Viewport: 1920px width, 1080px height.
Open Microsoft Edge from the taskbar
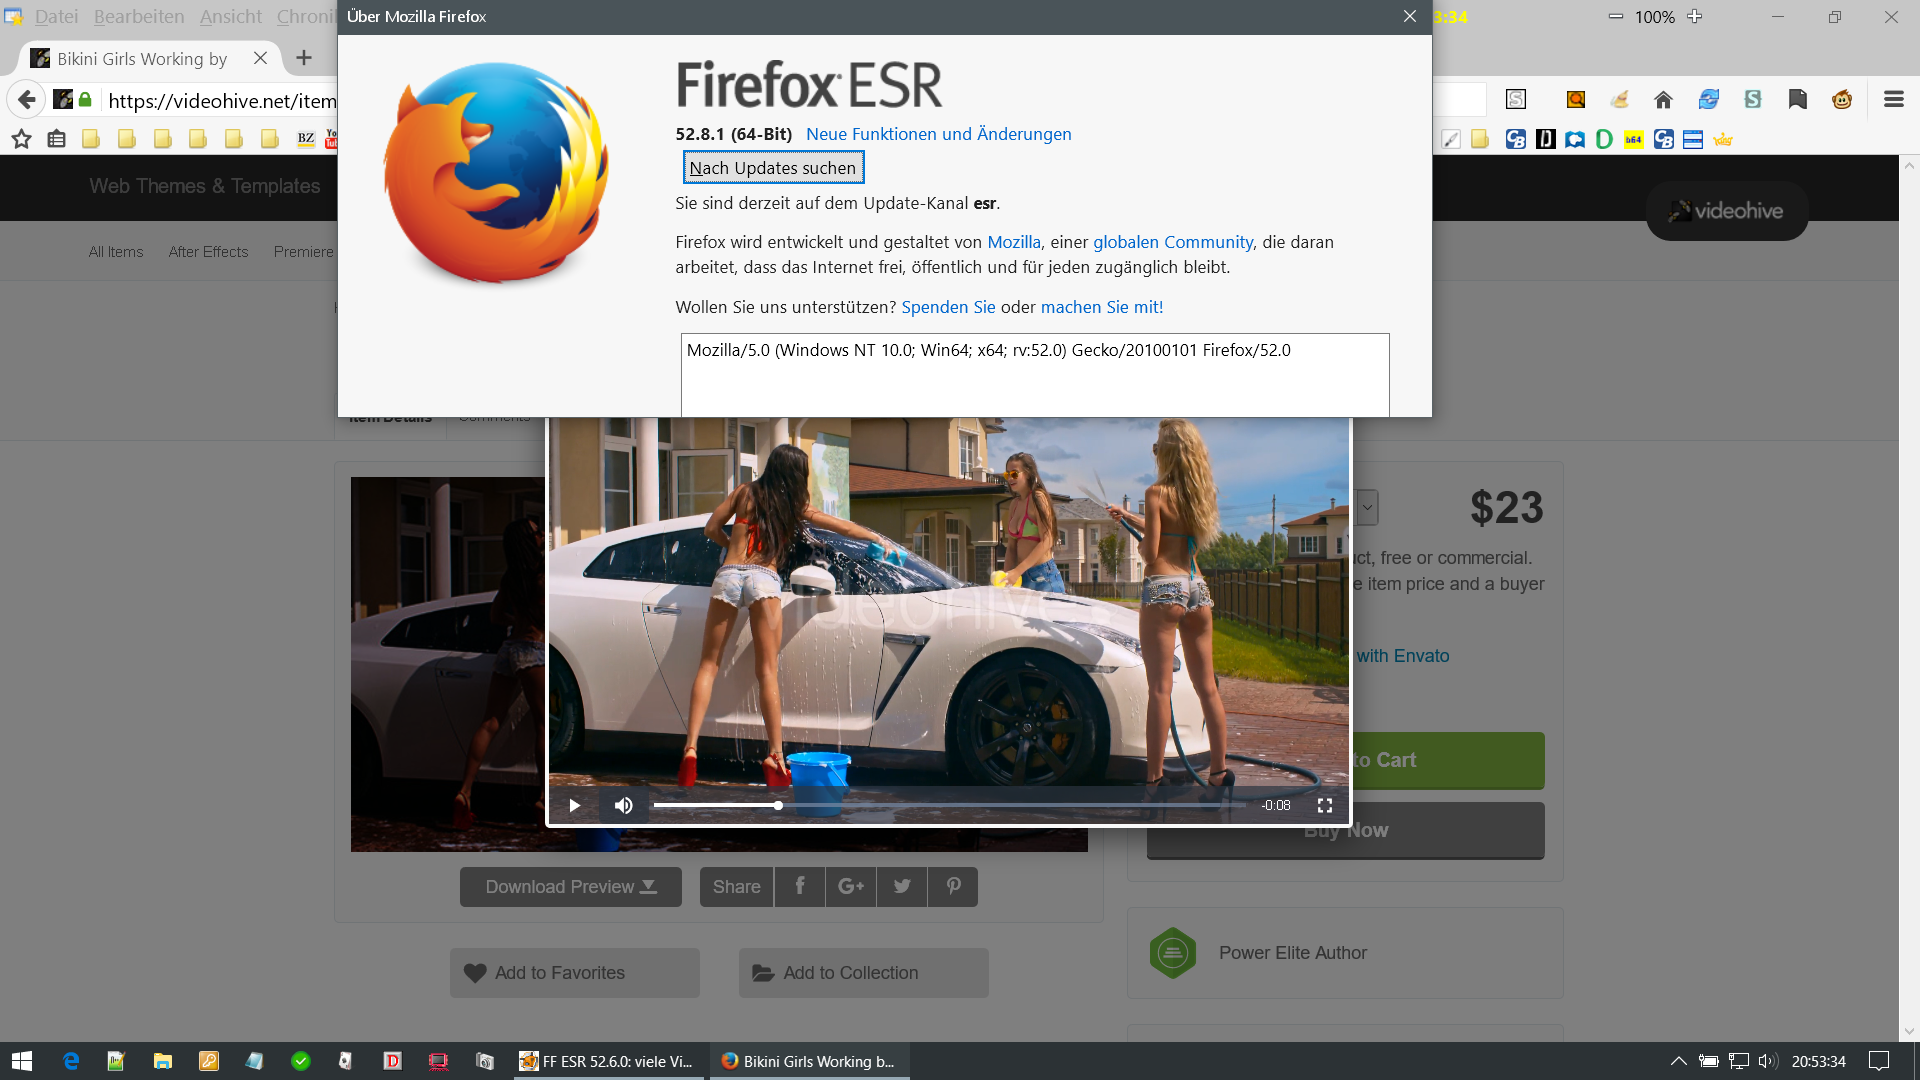click(x=71, y=1061)
